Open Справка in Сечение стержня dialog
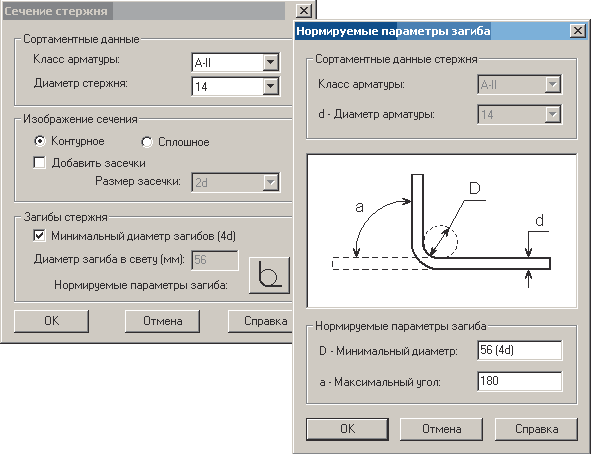The height and width of the screenshot is (454, 591). (x=260, y=321)
